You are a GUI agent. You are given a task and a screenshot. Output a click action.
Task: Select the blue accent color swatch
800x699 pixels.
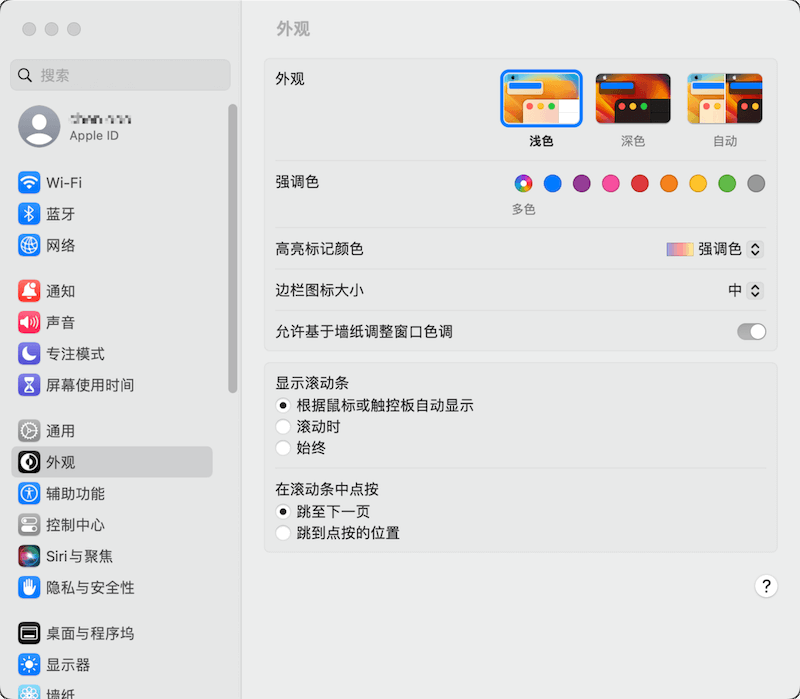pyautogui.click(x=552, y=184)
